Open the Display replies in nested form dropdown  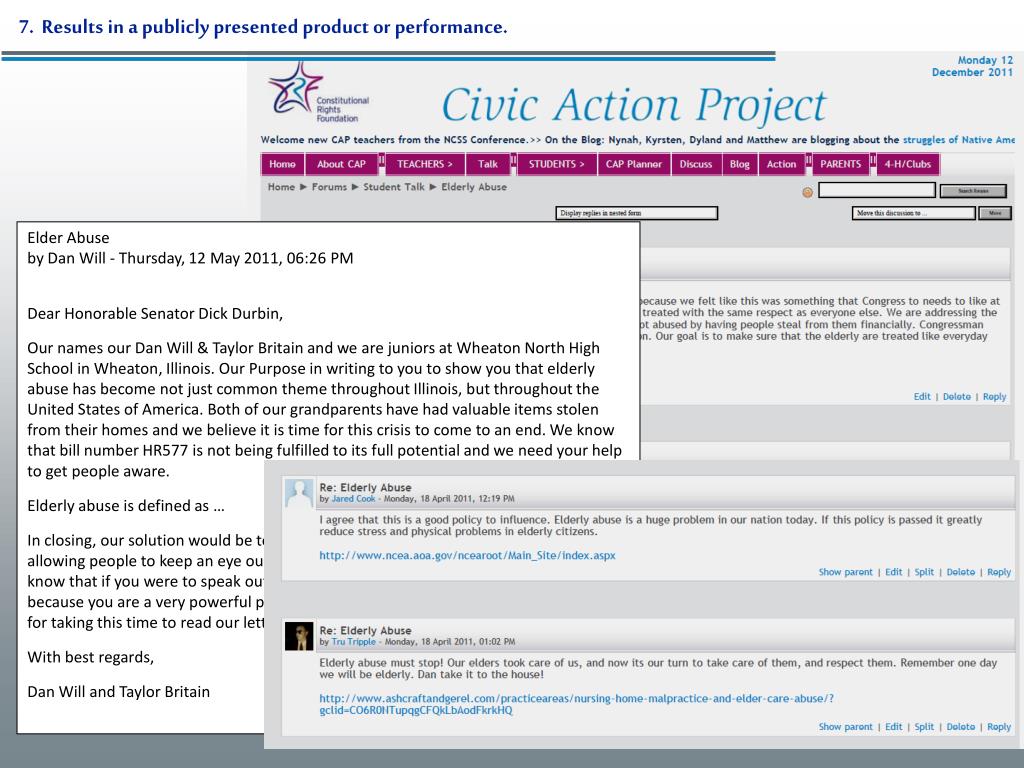click(x=636, y=213)
